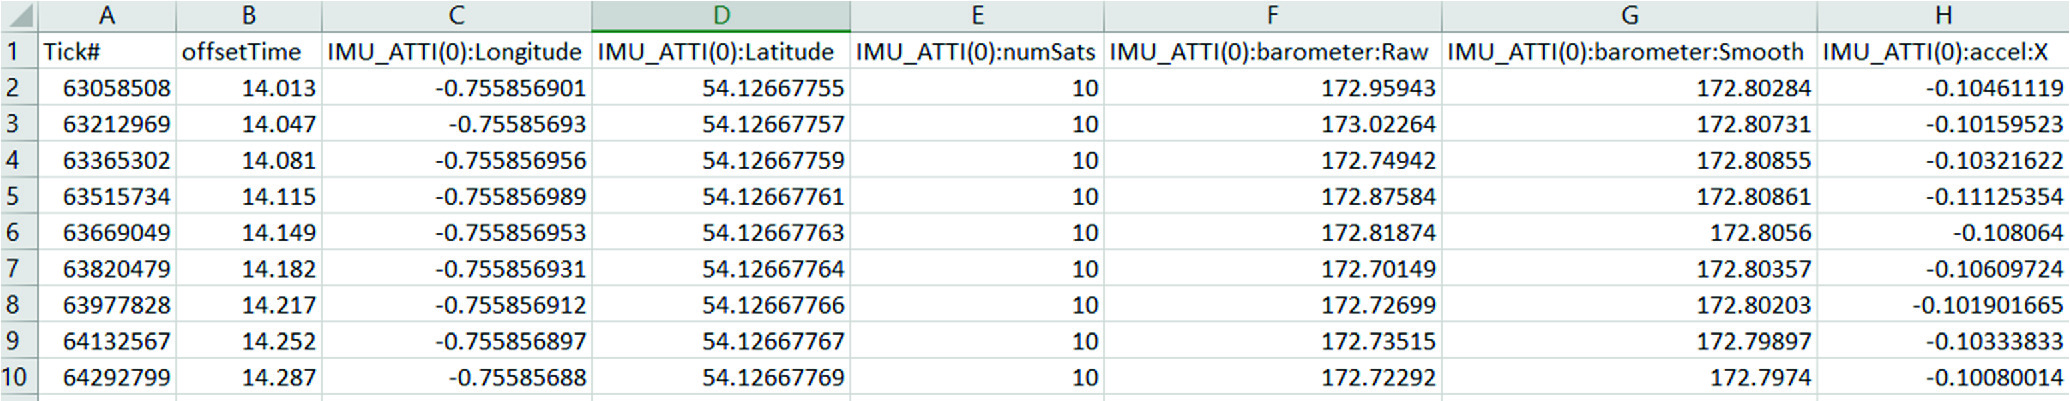Select column F header

pyautogui.click(x=1272, y=16)
